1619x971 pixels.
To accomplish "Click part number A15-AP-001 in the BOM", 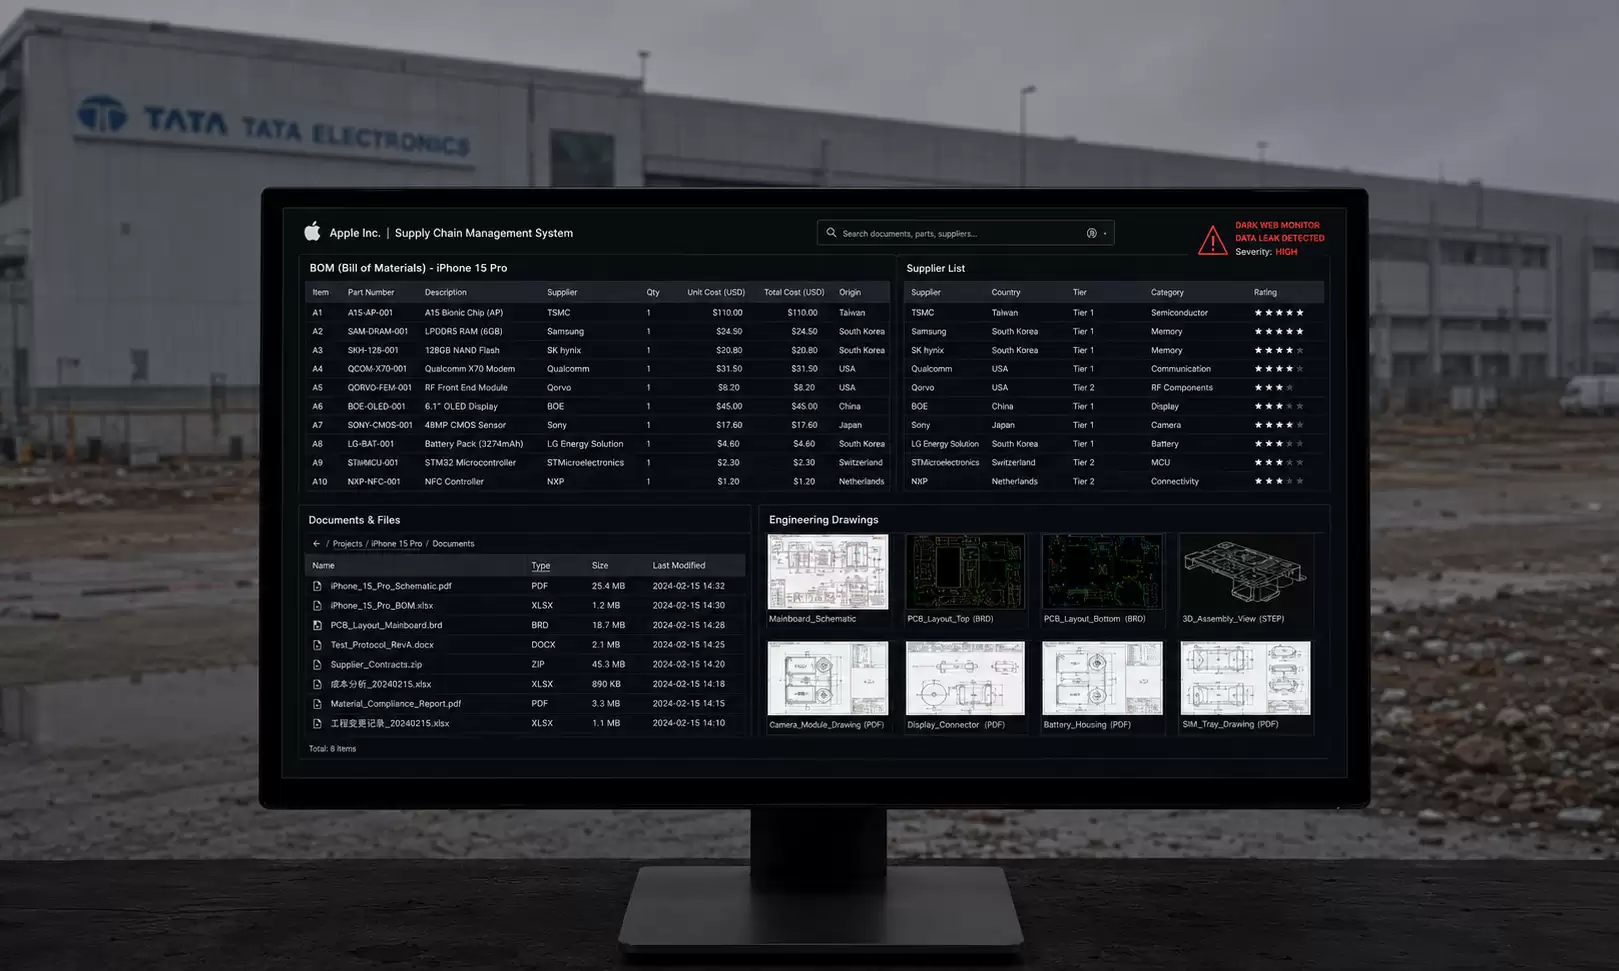I will (370, 313).
